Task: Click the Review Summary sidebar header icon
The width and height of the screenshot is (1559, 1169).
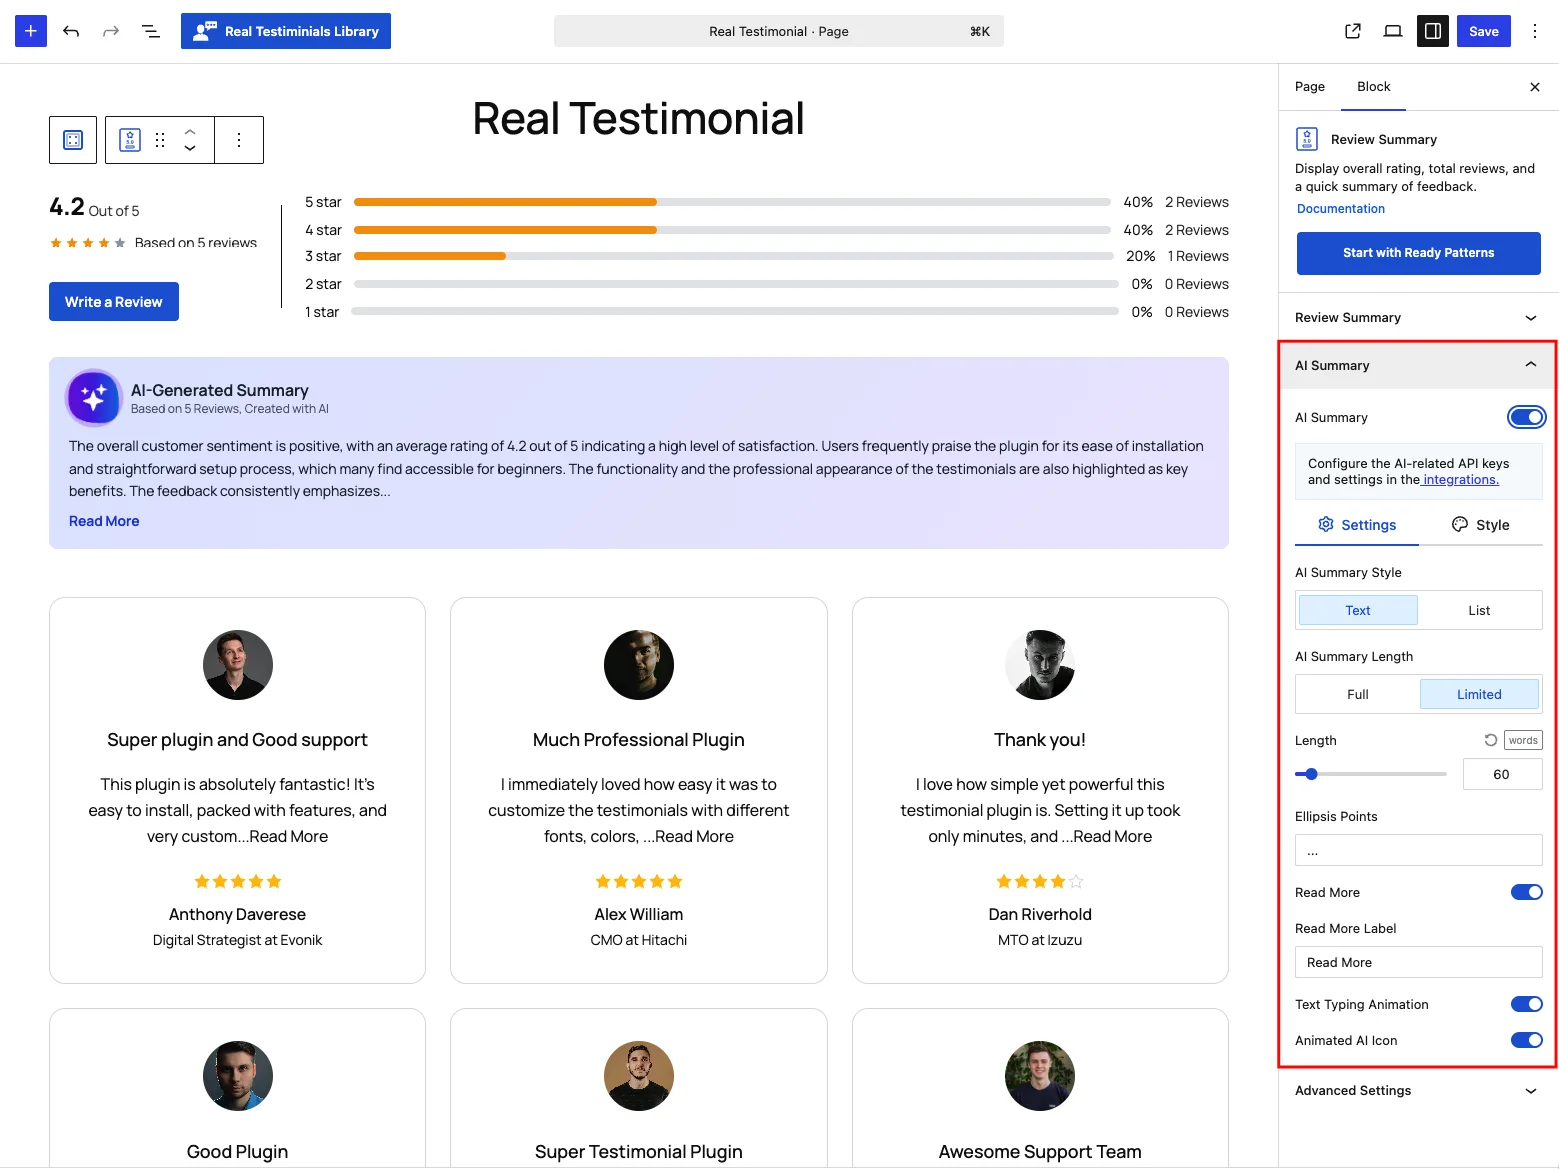Action: pos(1307,139)
